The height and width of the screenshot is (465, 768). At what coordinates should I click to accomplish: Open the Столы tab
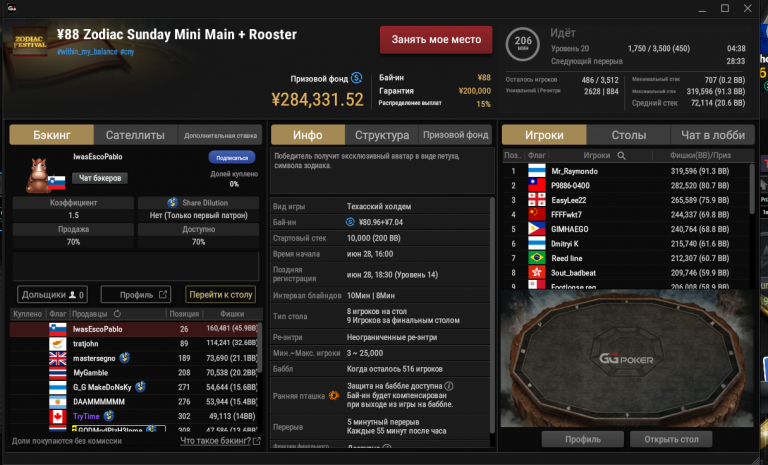tap(629, 135)
